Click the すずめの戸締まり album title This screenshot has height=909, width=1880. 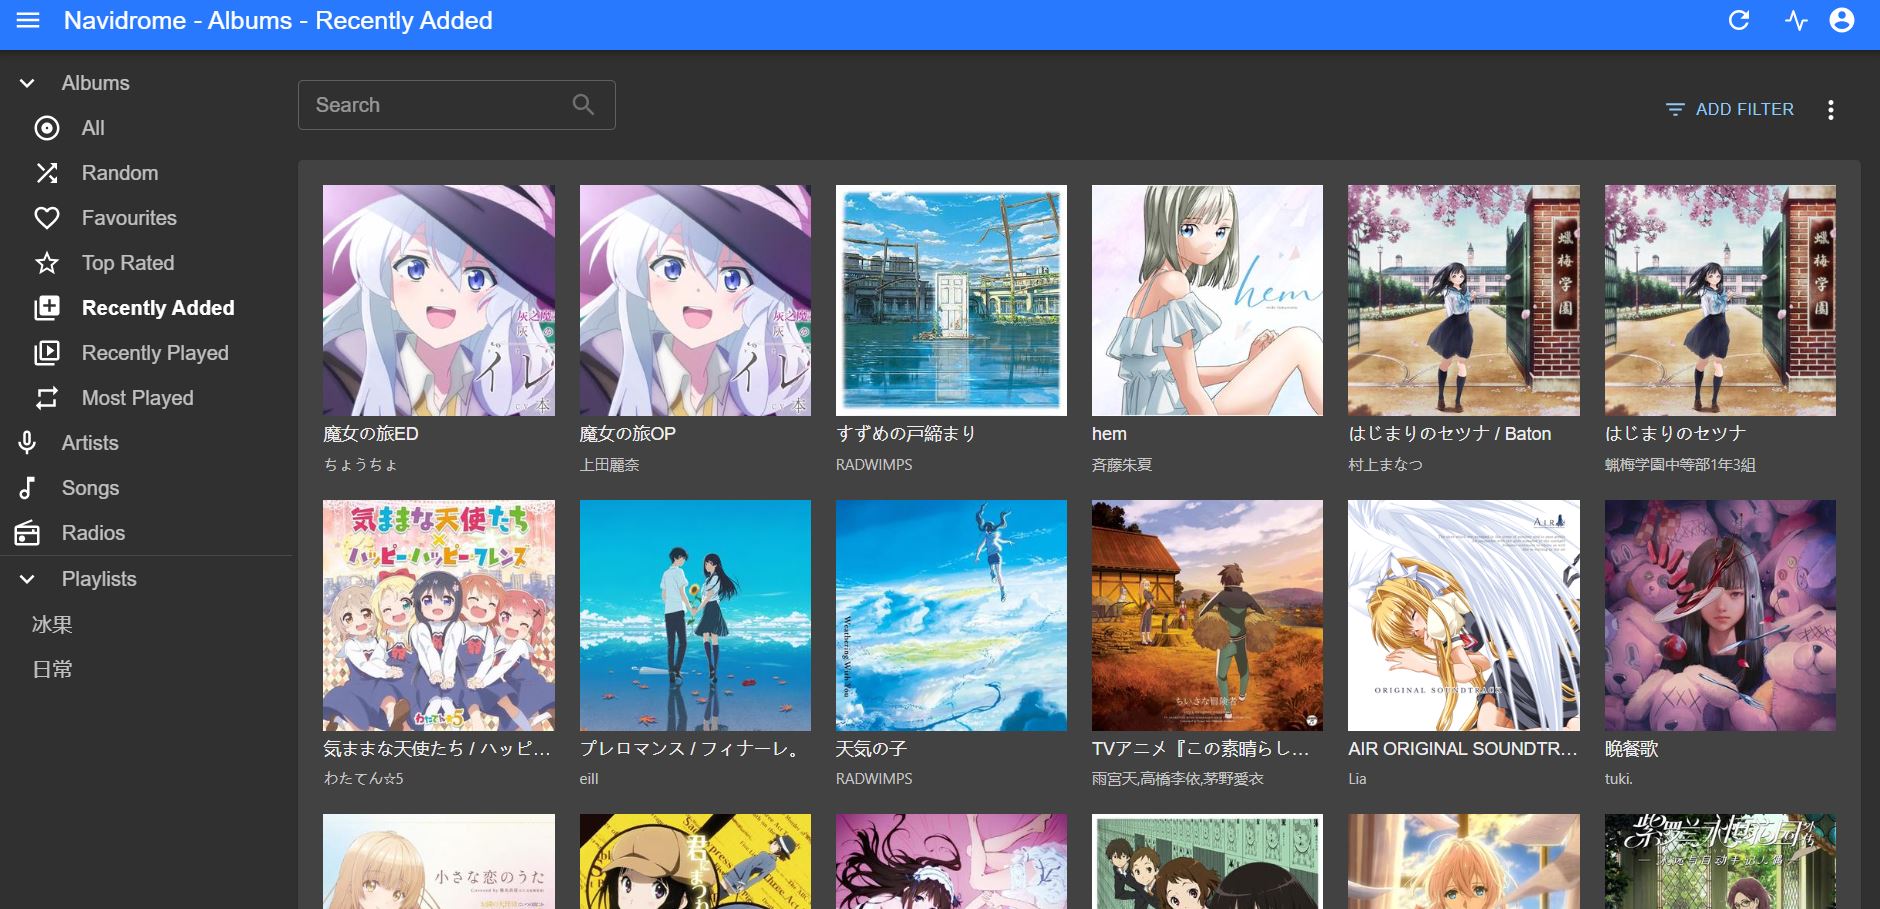click(906, 434)
